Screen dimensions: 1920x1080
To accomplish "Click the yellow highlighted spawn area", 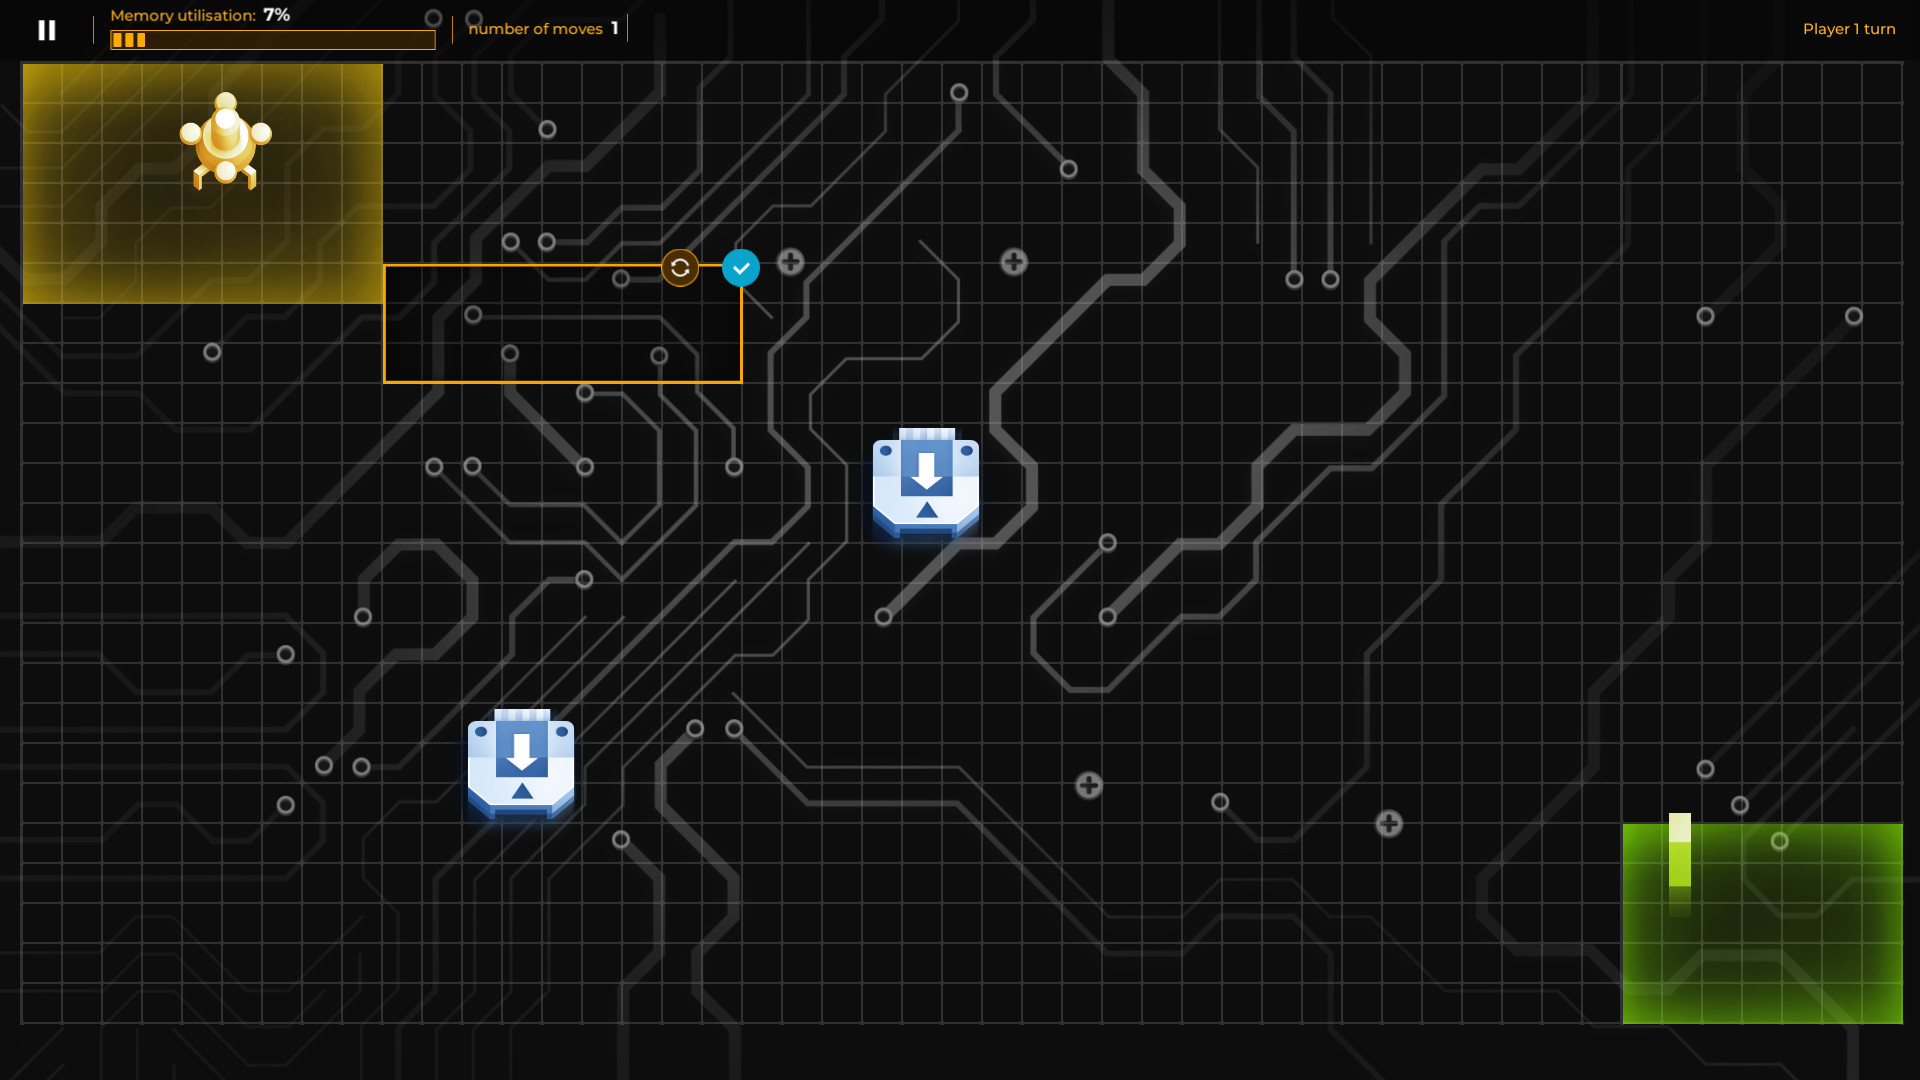I will click(202, 183).
